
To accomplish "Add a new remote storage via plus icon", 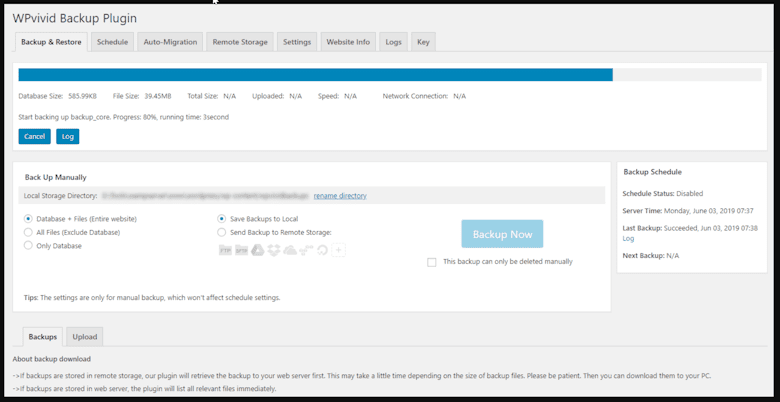I will pyautogui.click(x=338, y=250).
